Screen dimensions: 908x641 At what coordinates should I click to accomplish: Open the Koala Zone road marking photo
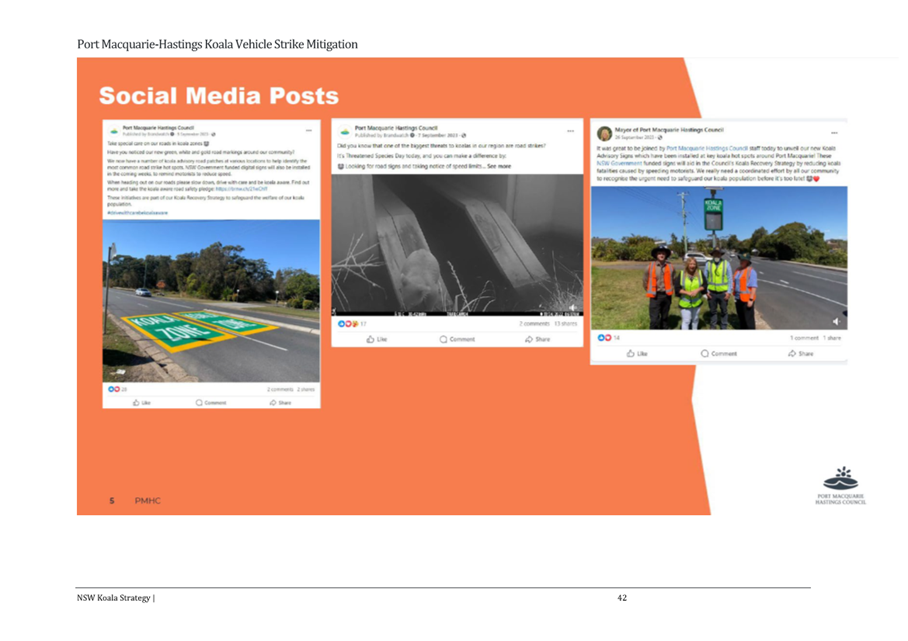click(211, 301)
